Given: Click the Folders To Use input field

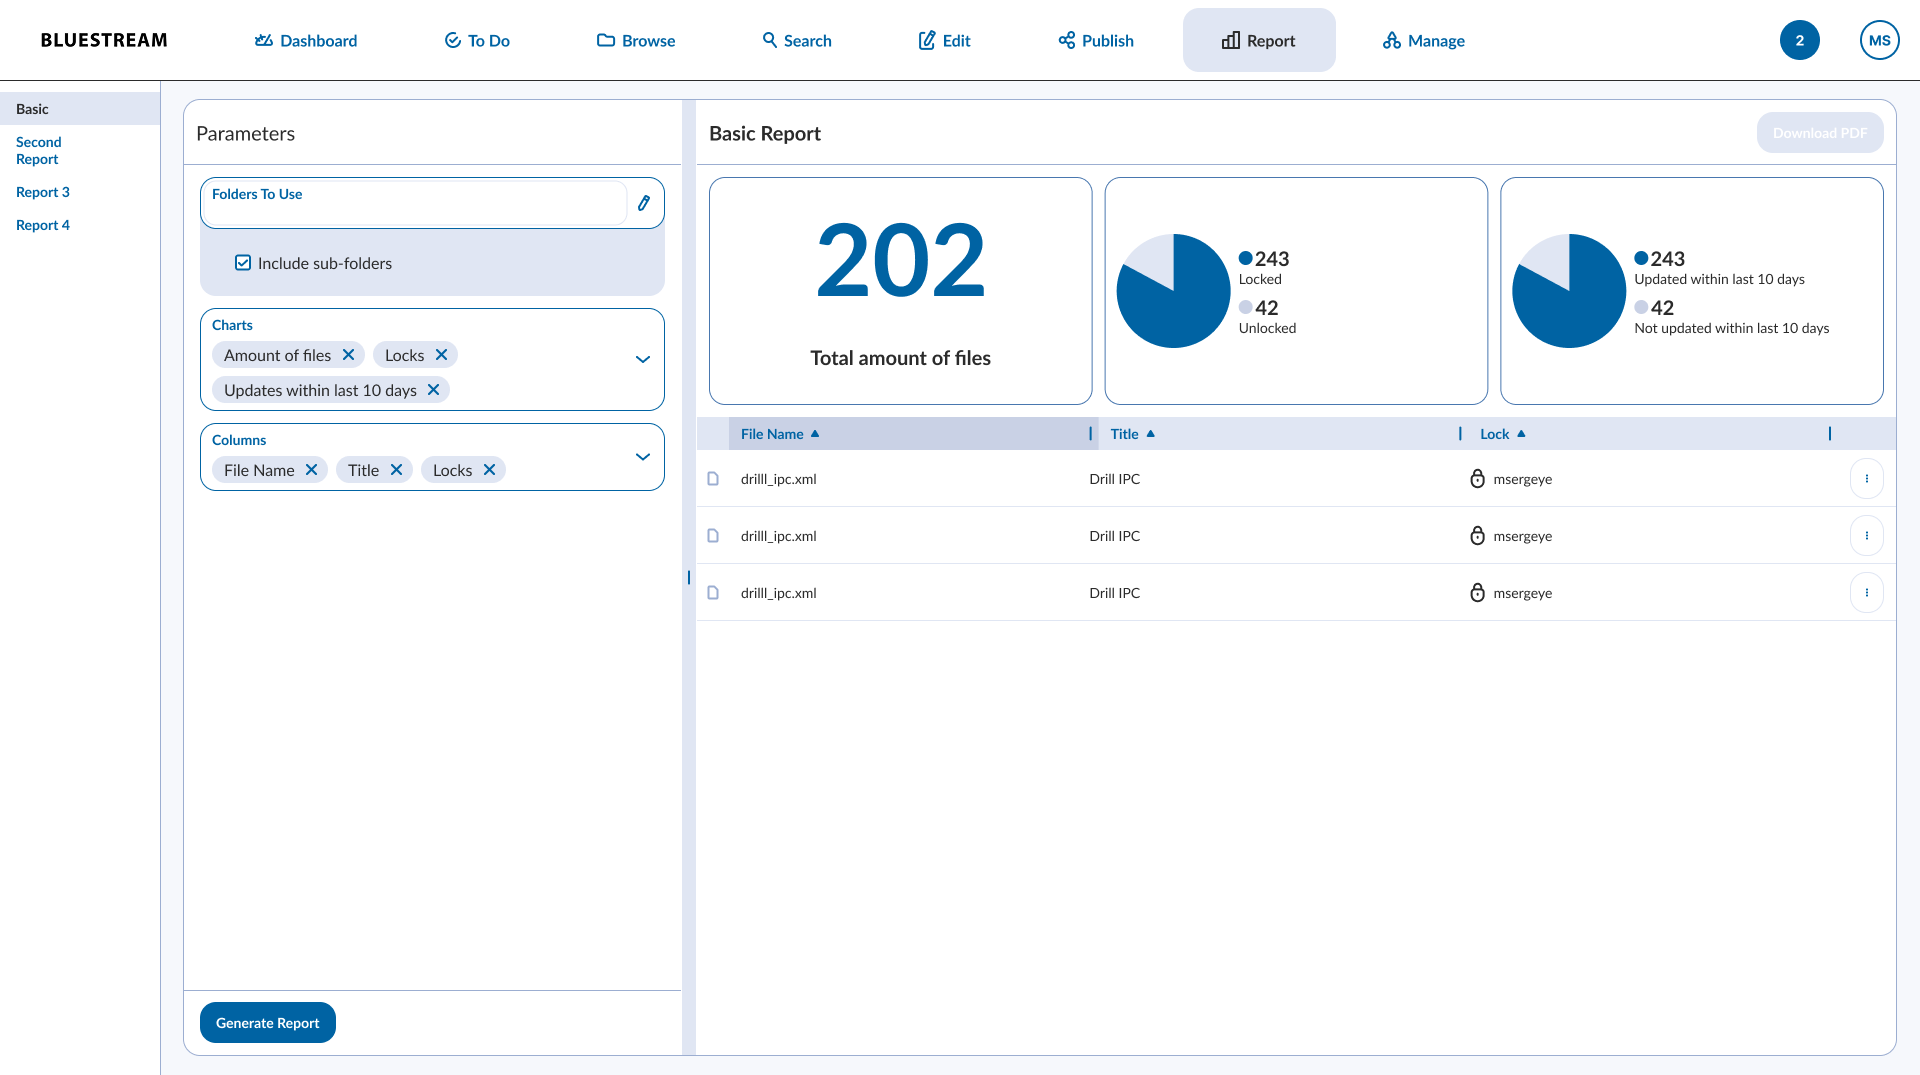Looking at the screenshot, I should tap(414, 203).
